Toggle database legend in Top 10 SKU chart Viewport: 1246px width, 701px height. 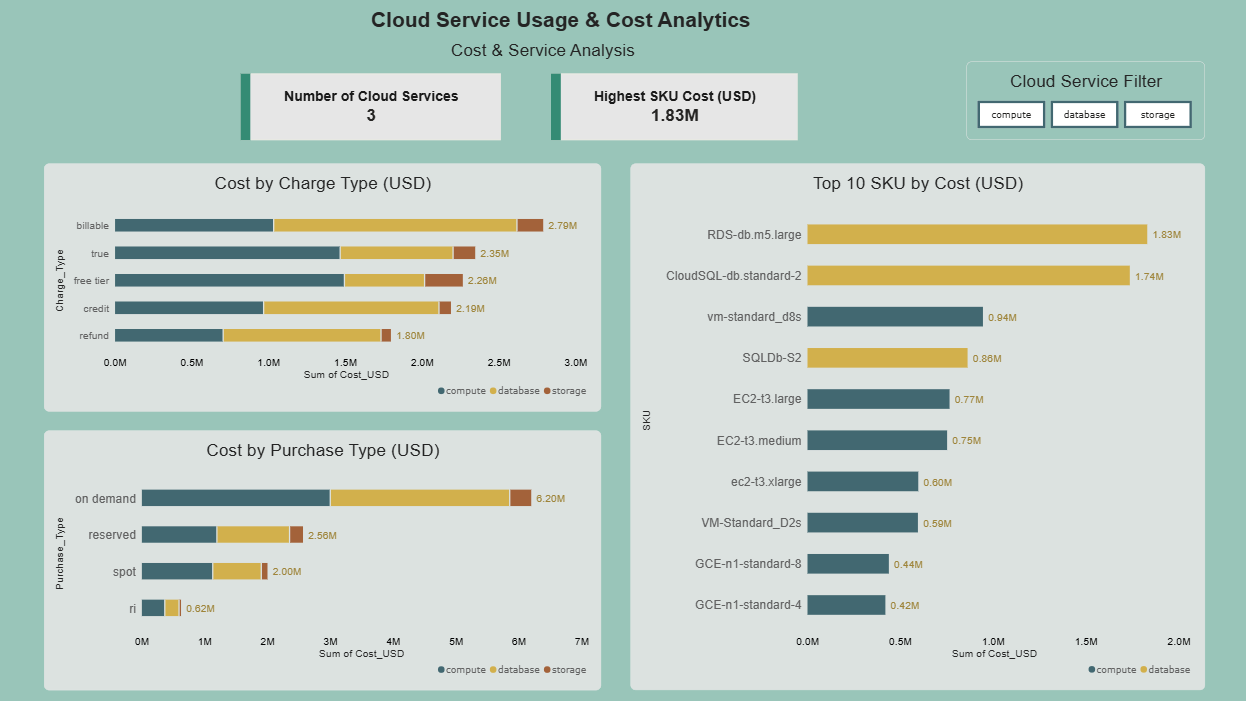[1165, 670]
